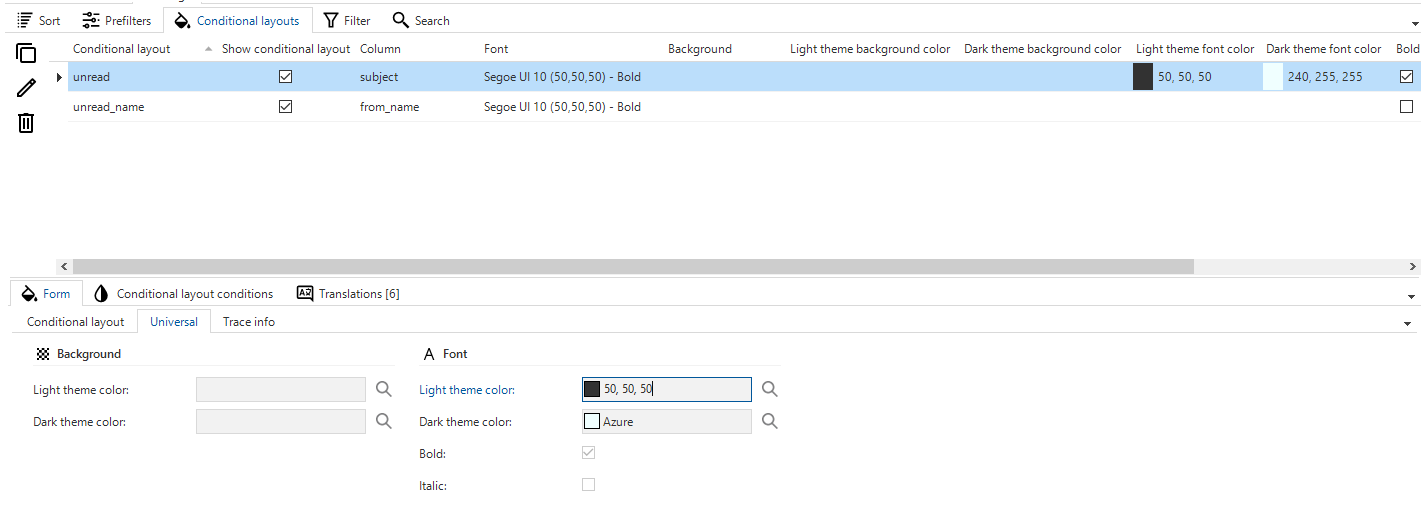Click the pencil edit icon
1428x507 pixels.
(26, 88)
